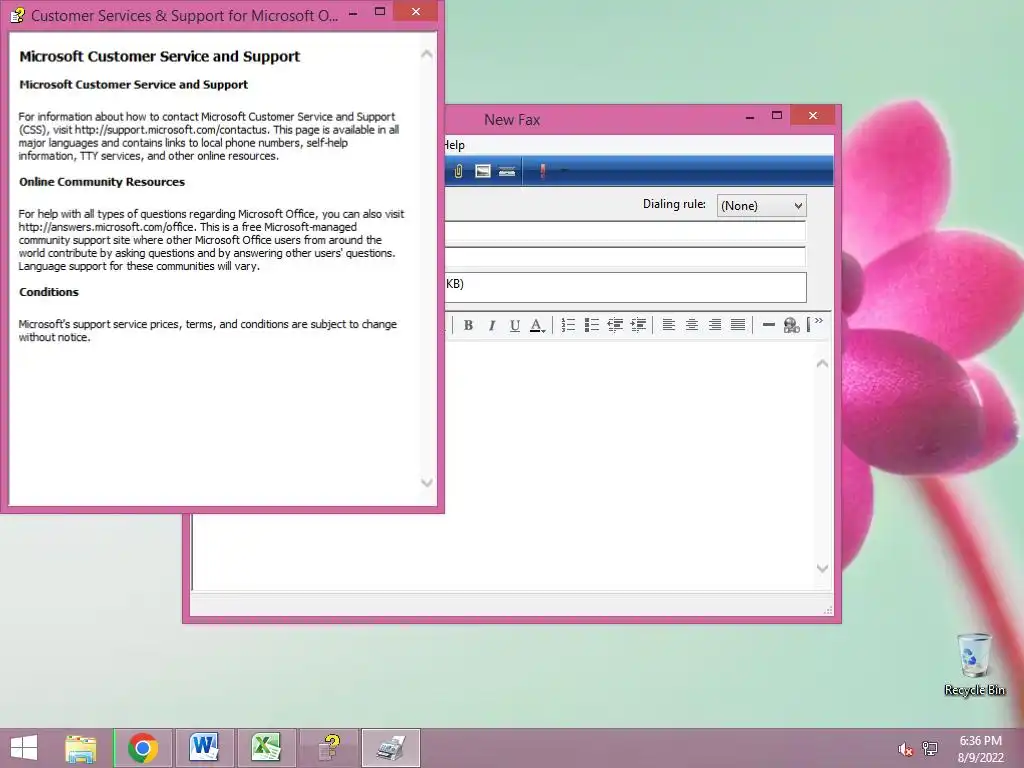
Task: Toggle Underline formatting in the fax editor
Action: pyautogui.click(x=515, y=325)
